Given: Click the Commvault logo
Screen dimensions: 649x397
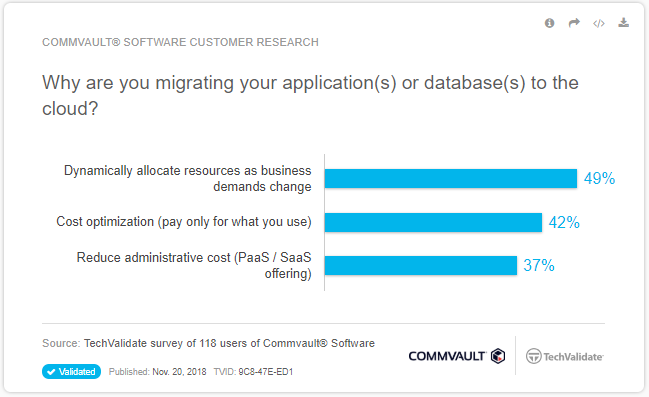Looking at the screenshot, I should [457, 356].
